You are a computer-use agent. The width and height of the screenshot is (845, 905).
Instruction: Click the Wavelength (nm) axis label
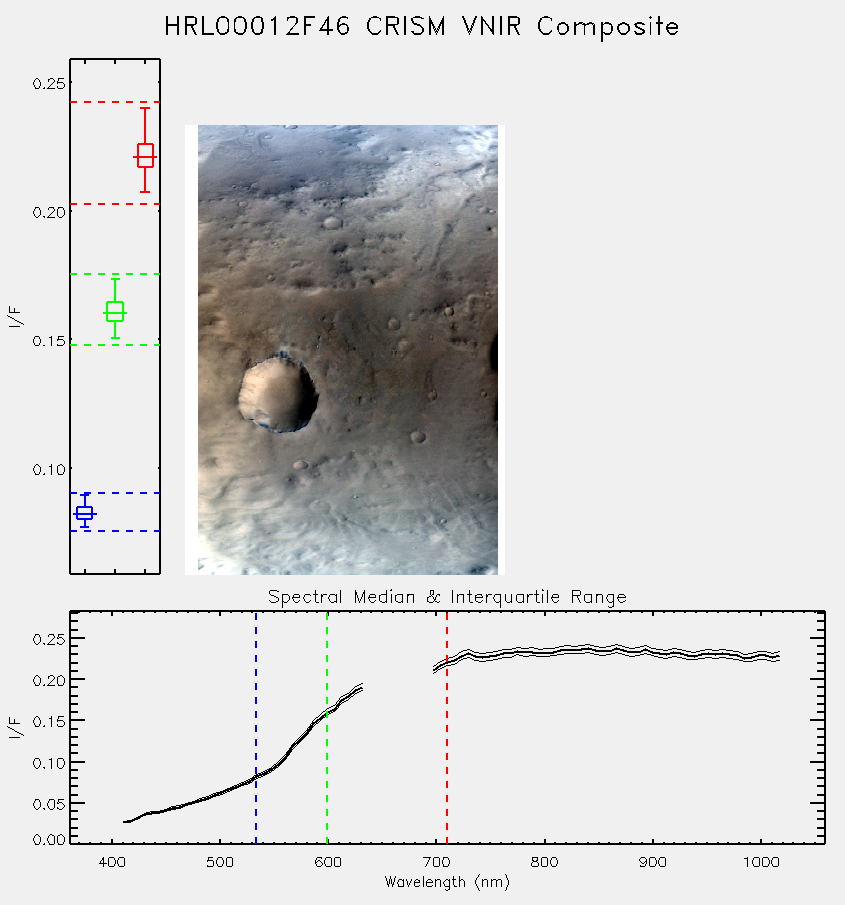[447, 882]
